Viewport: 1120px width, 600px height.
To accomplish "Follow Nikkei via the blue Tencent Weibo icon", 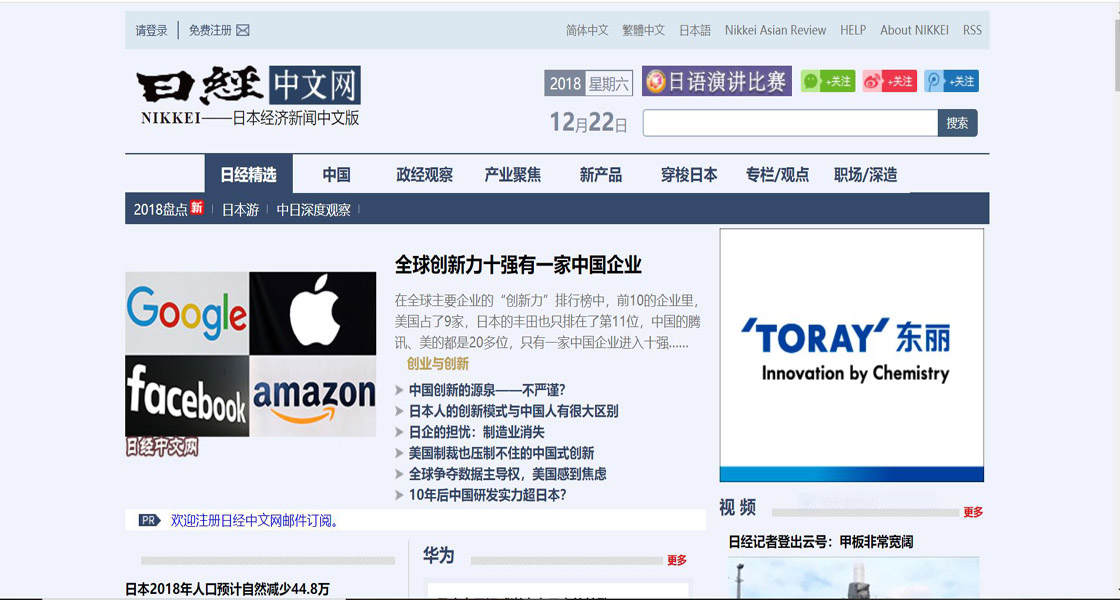I will tap(951, 81).
